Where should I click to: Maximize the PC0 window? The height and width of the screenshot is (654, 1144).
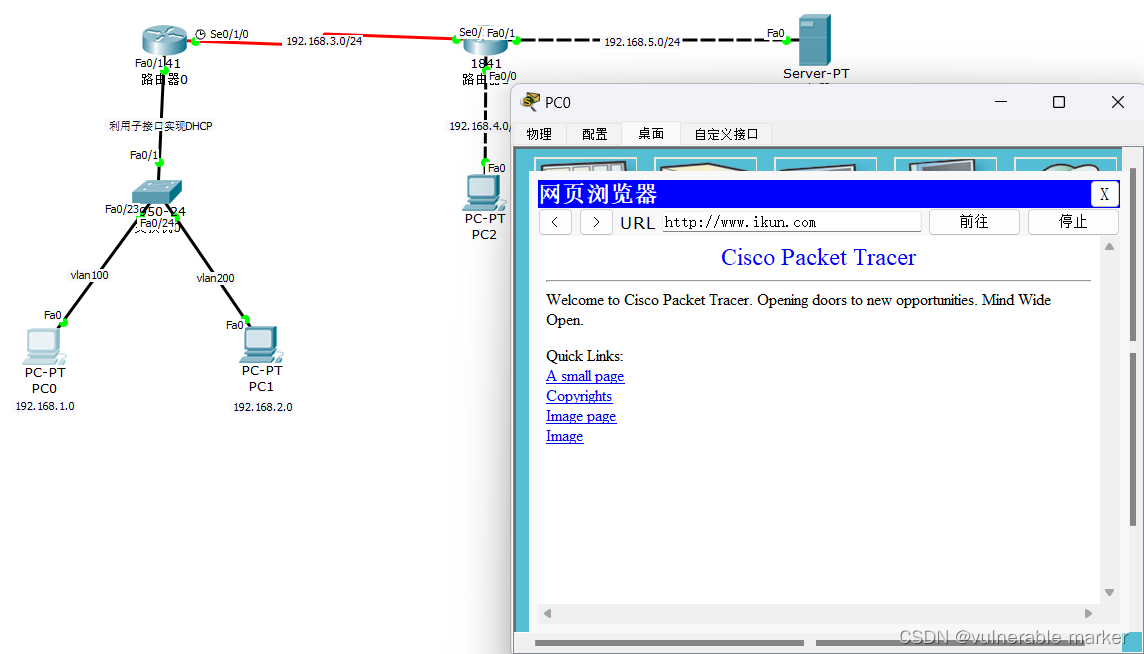tap(1059, 102)
